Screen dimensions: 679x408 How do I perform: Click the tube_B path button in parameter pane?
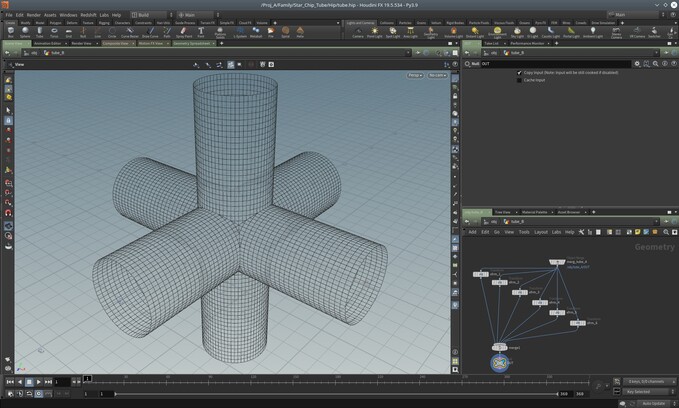[514, 53]
